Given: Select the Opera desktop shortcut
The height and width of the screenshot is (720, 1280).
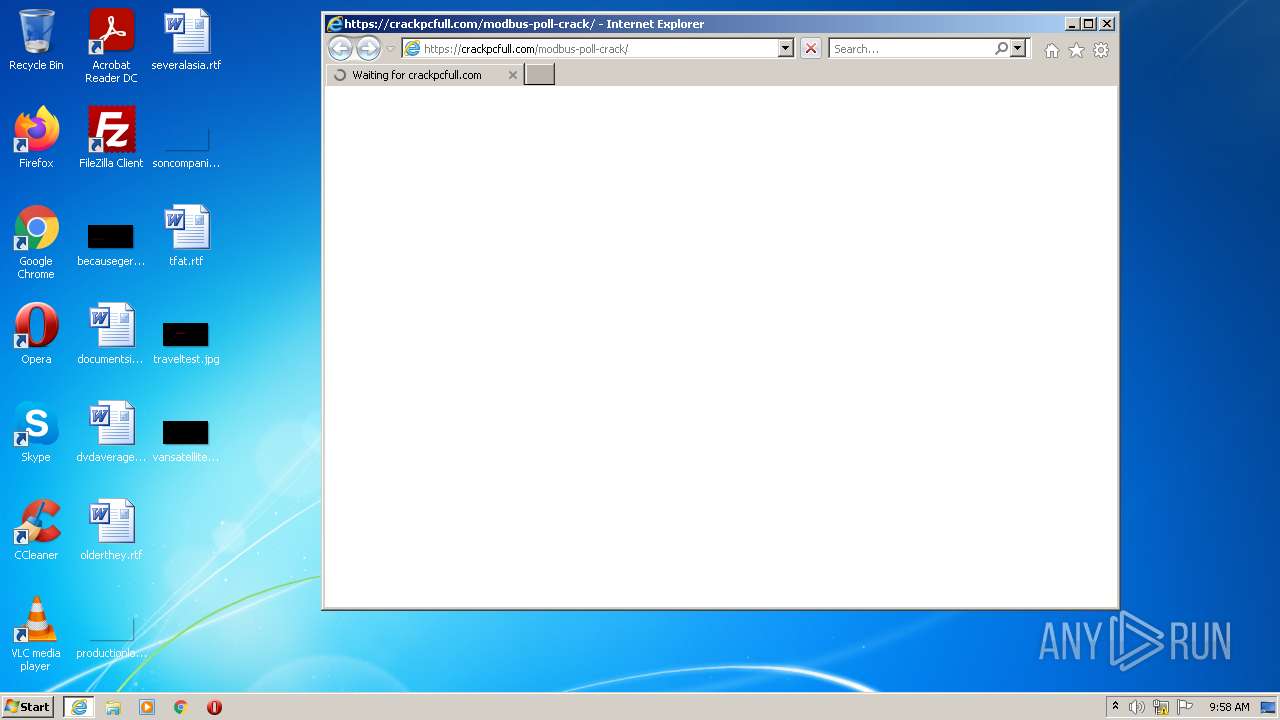Looking at the screenshot, I should click(36, 333).
